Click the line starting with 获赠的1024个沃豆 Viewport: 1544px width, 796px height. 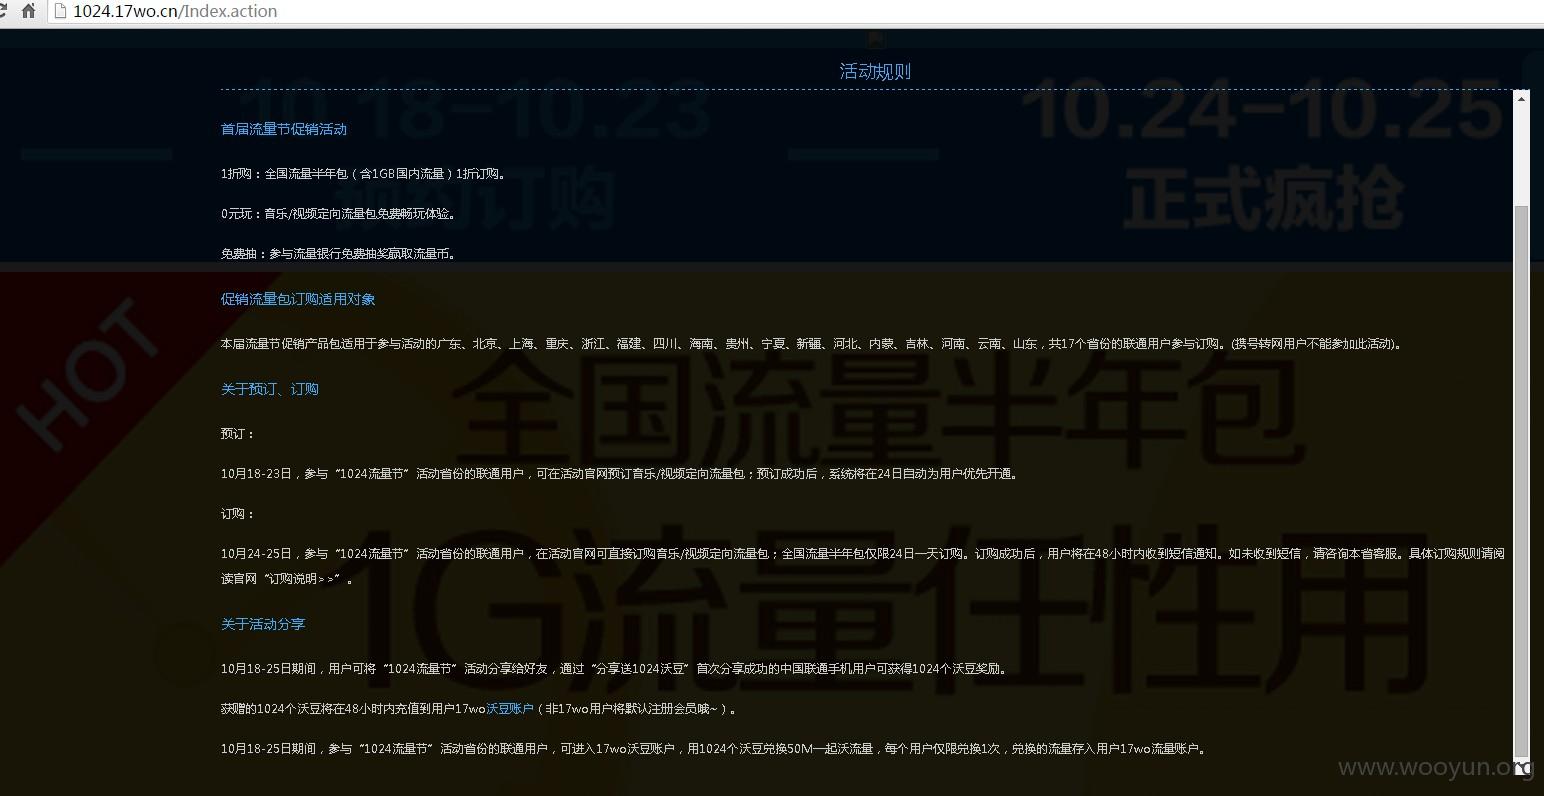pos(480,709)
